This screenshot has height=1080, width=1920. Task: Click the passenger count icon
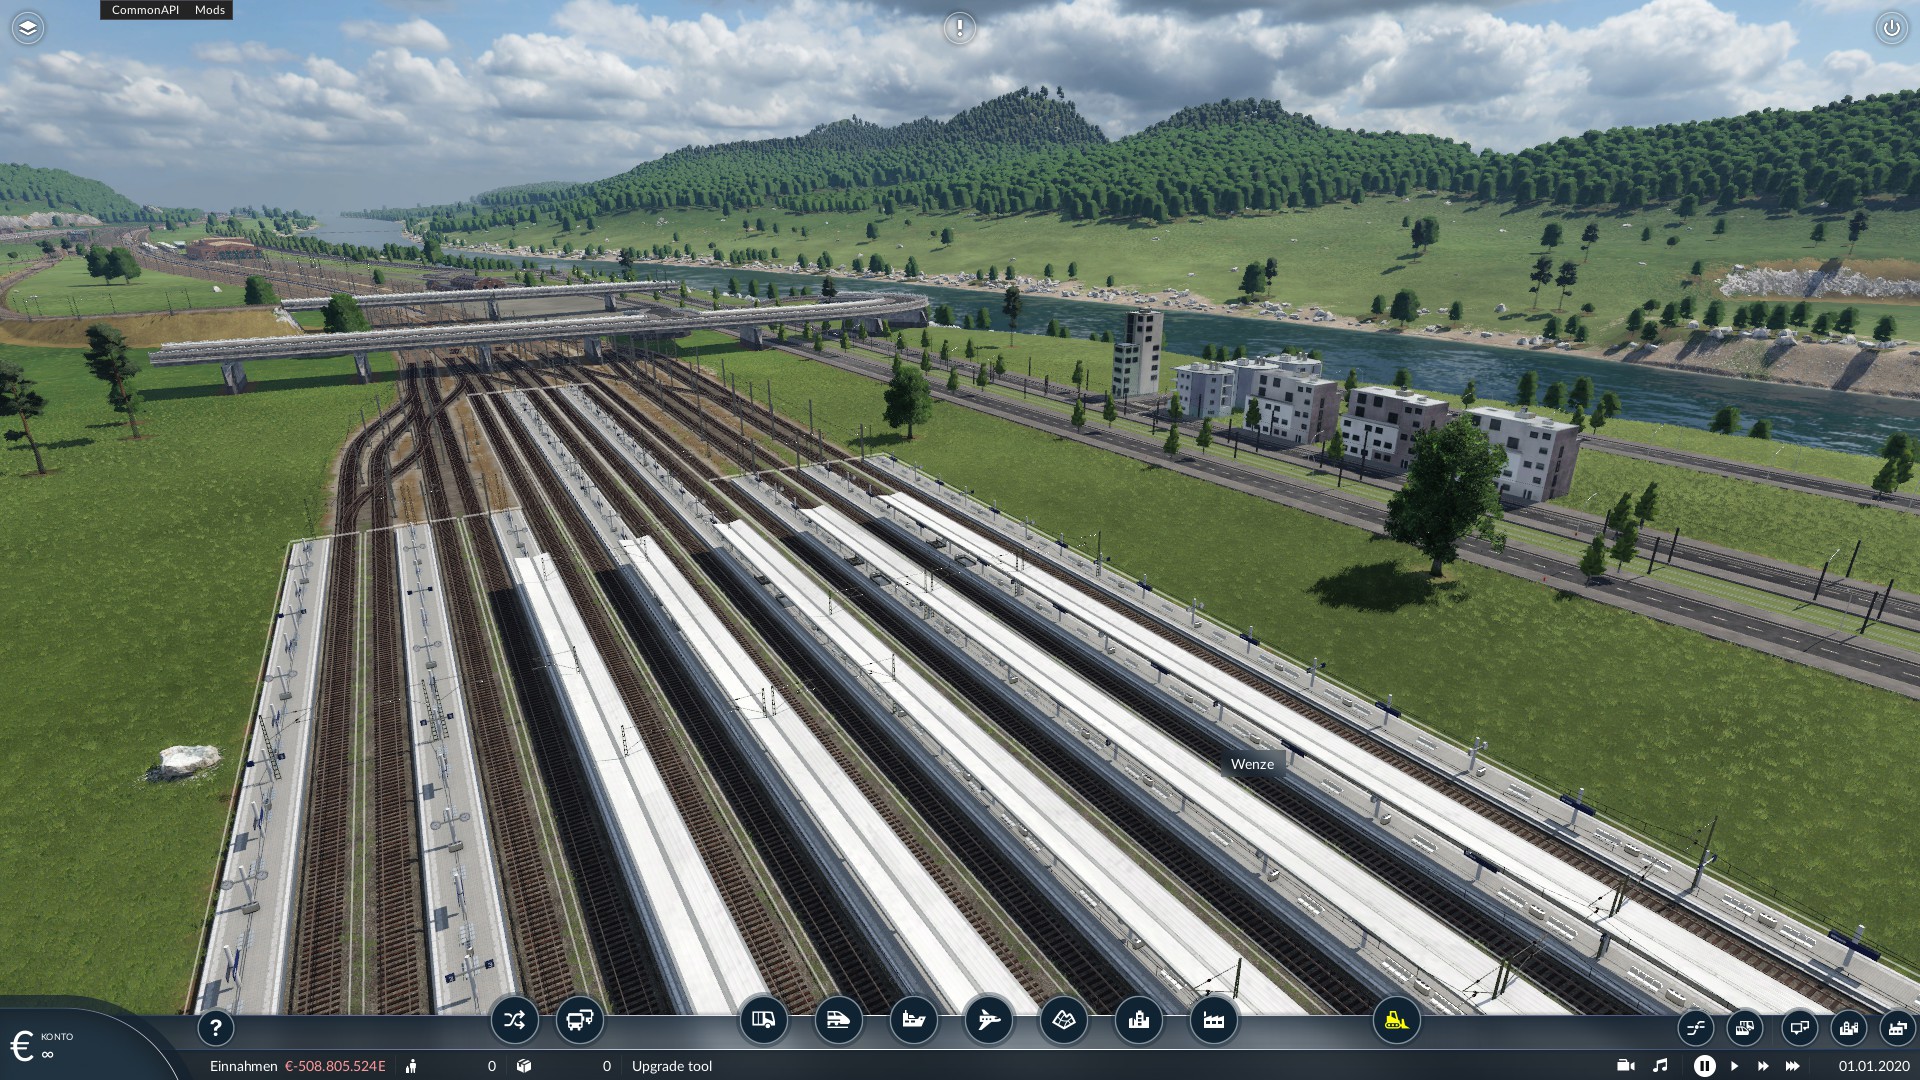[x=411, y=1066]
